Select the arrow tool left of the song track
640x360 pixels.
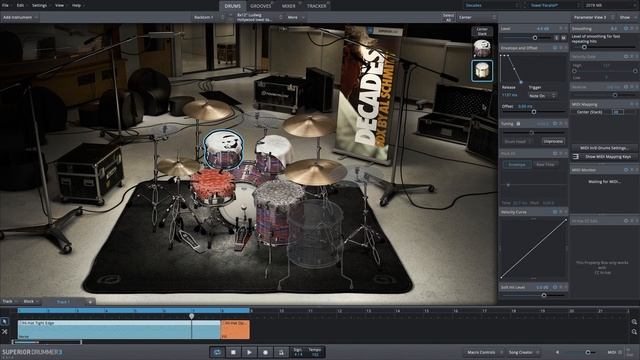[x=4, y=322]
